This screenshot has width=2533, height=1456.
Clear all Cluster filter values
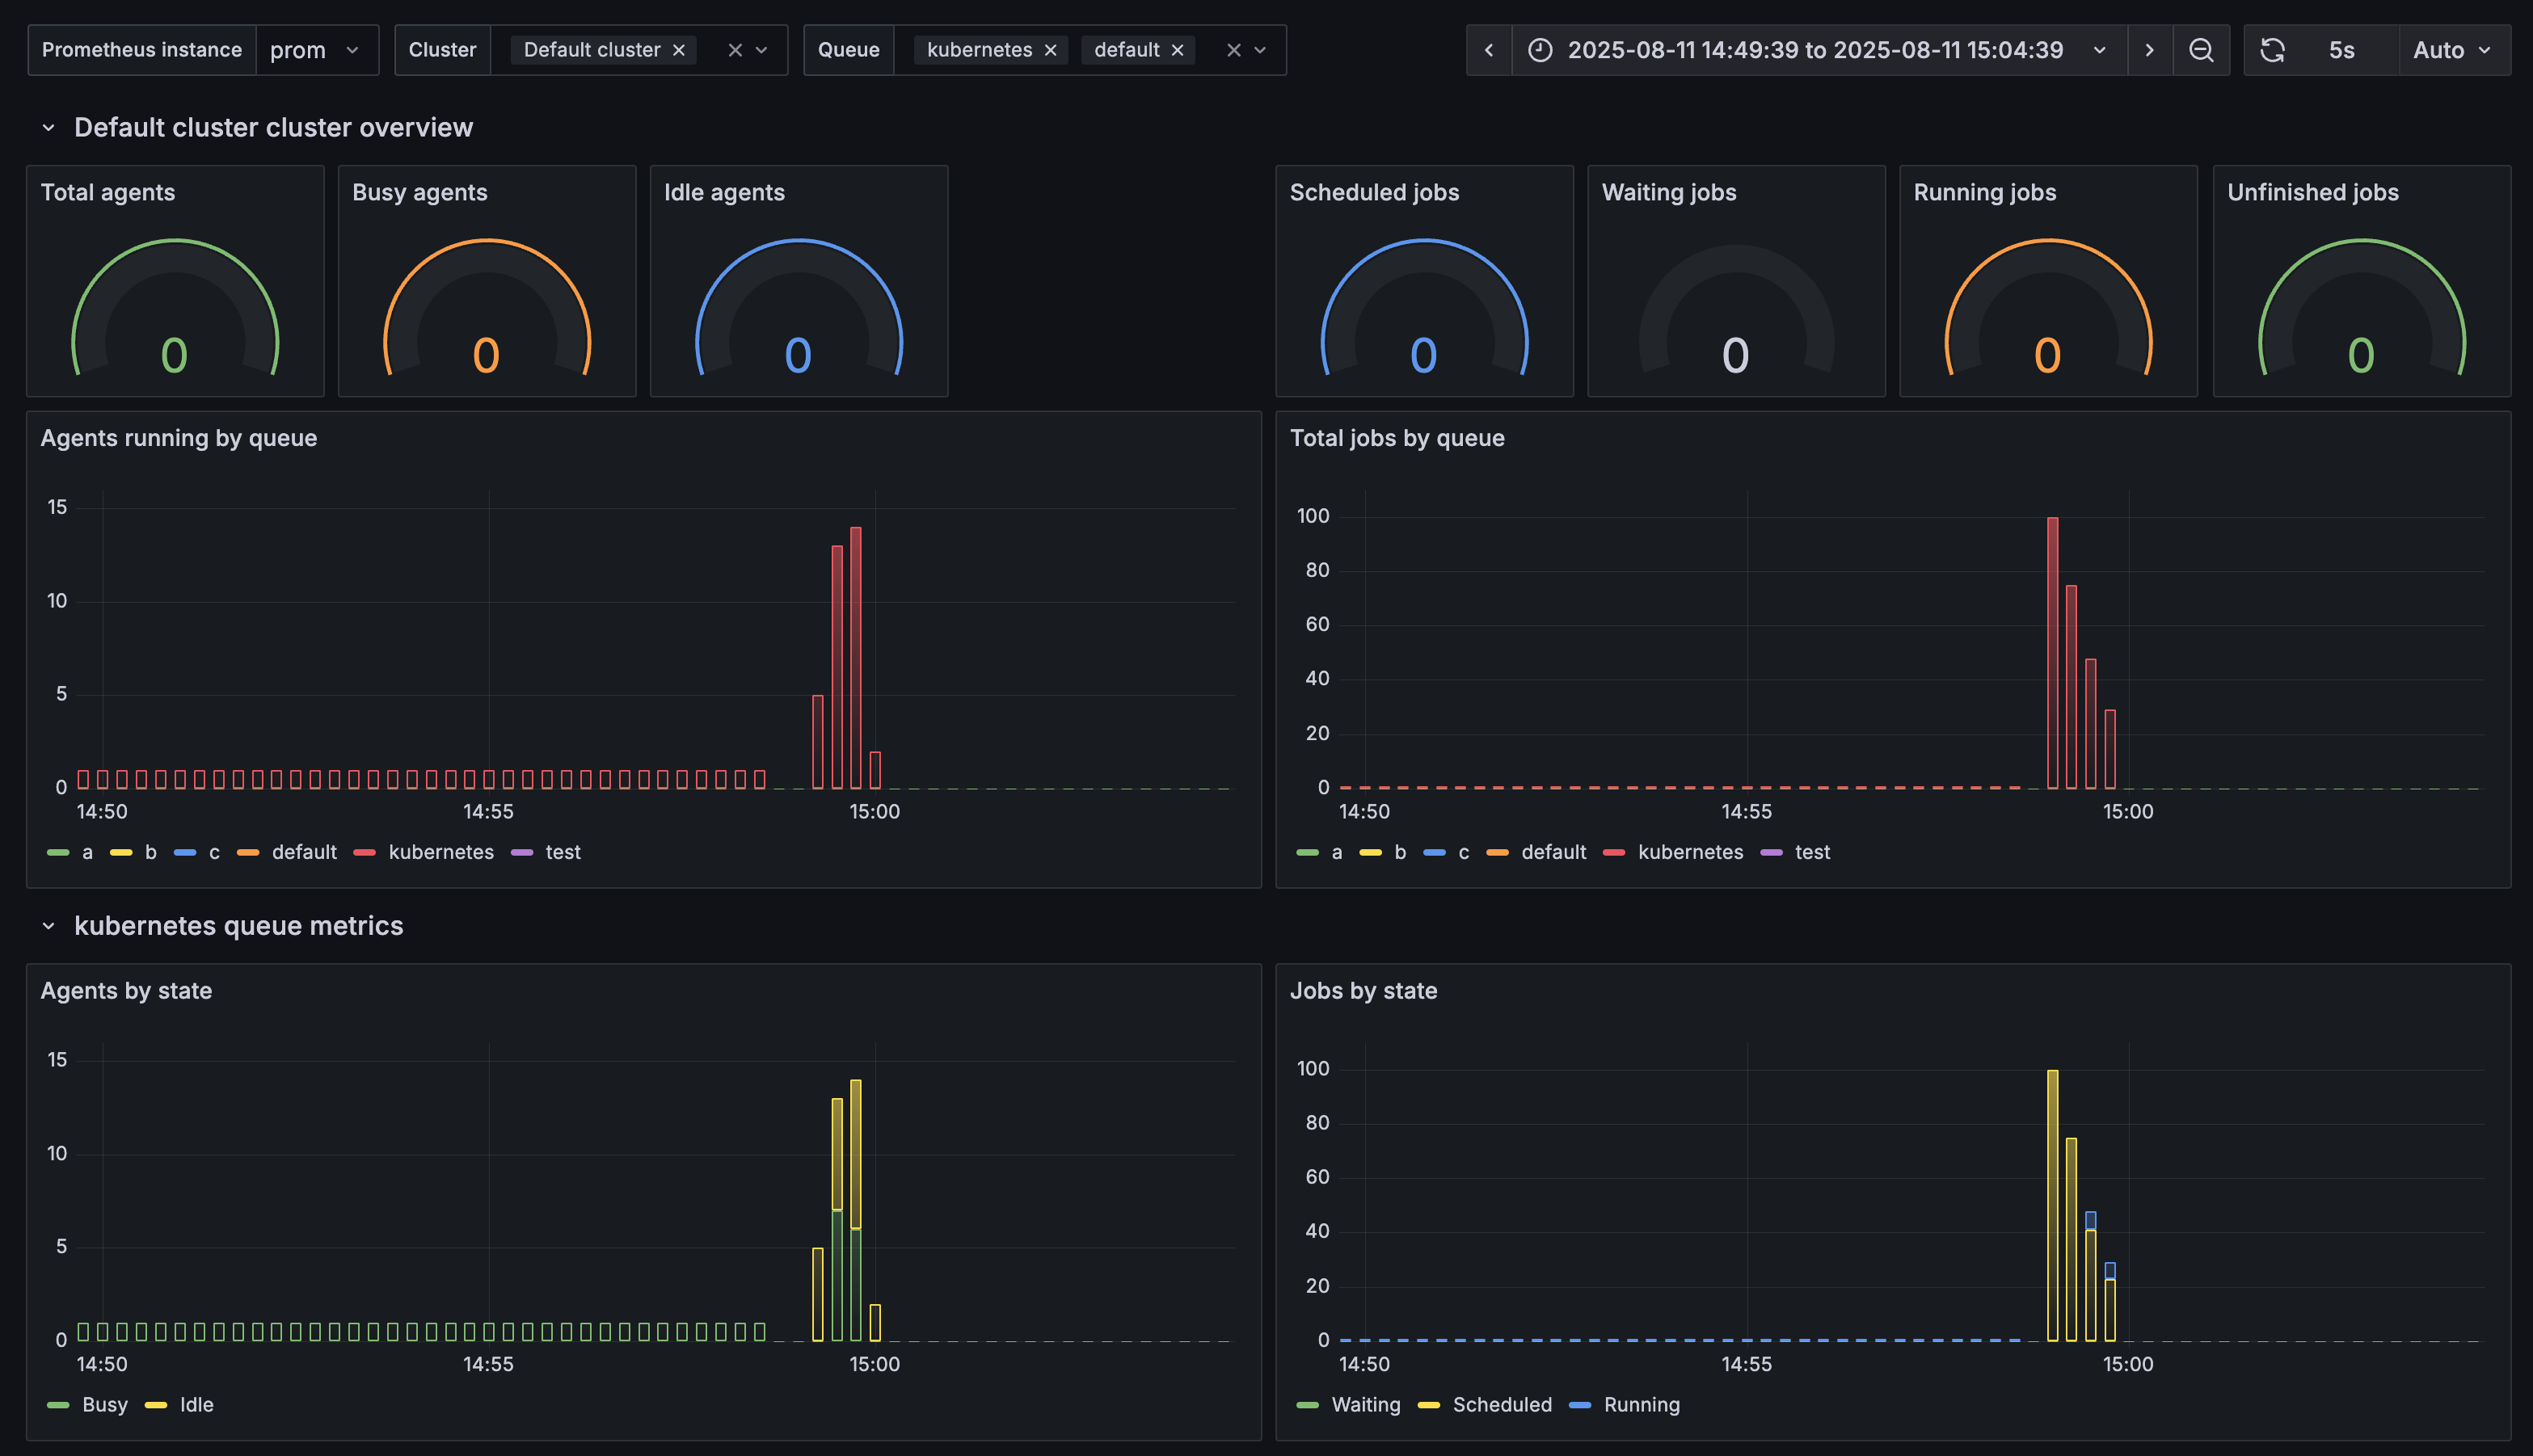[735, 50]
